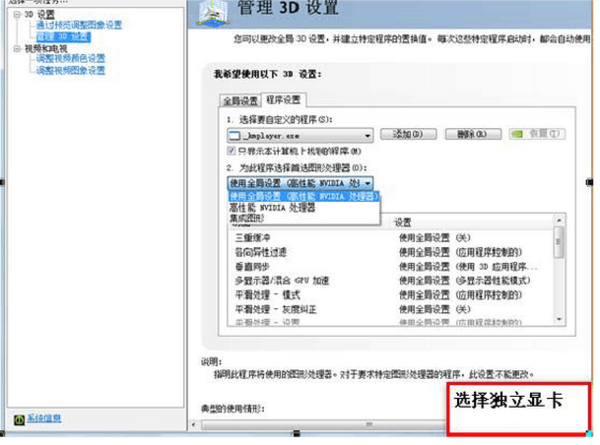Select 高性能 NVIDIA 处理器 option
600x445 pixels.
[x=273, y=207]
